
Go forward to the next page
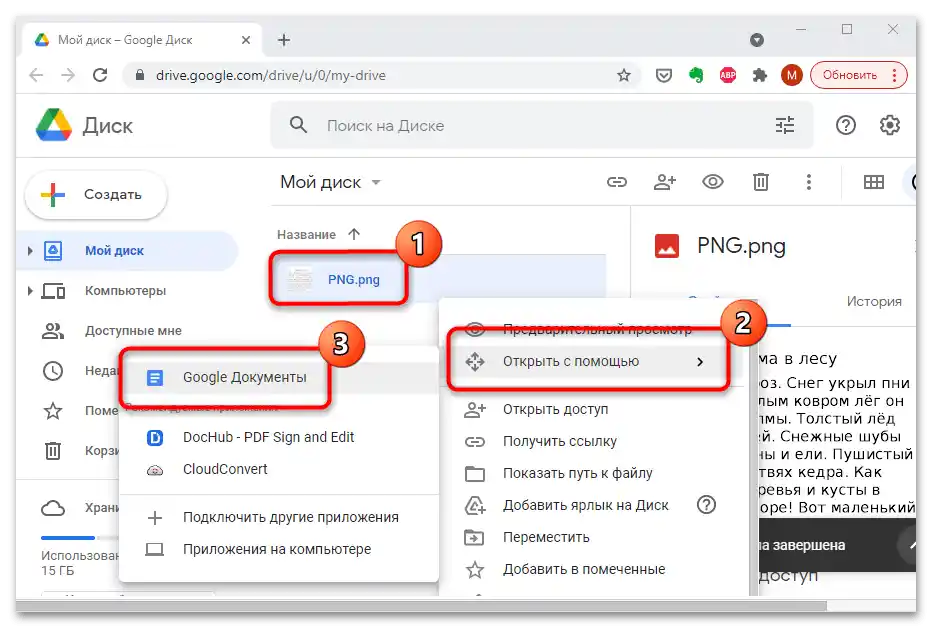68,75
